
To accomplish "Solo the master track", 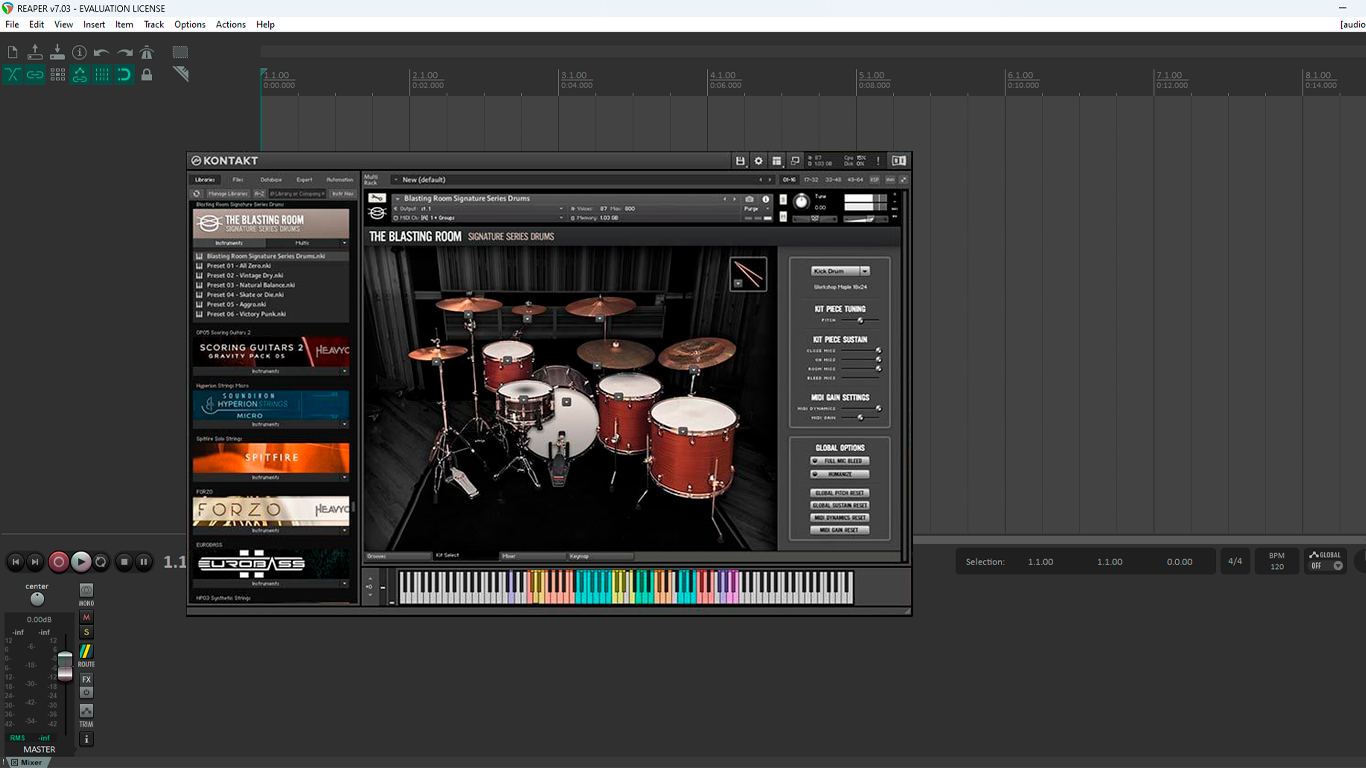I will coord(86,632).
